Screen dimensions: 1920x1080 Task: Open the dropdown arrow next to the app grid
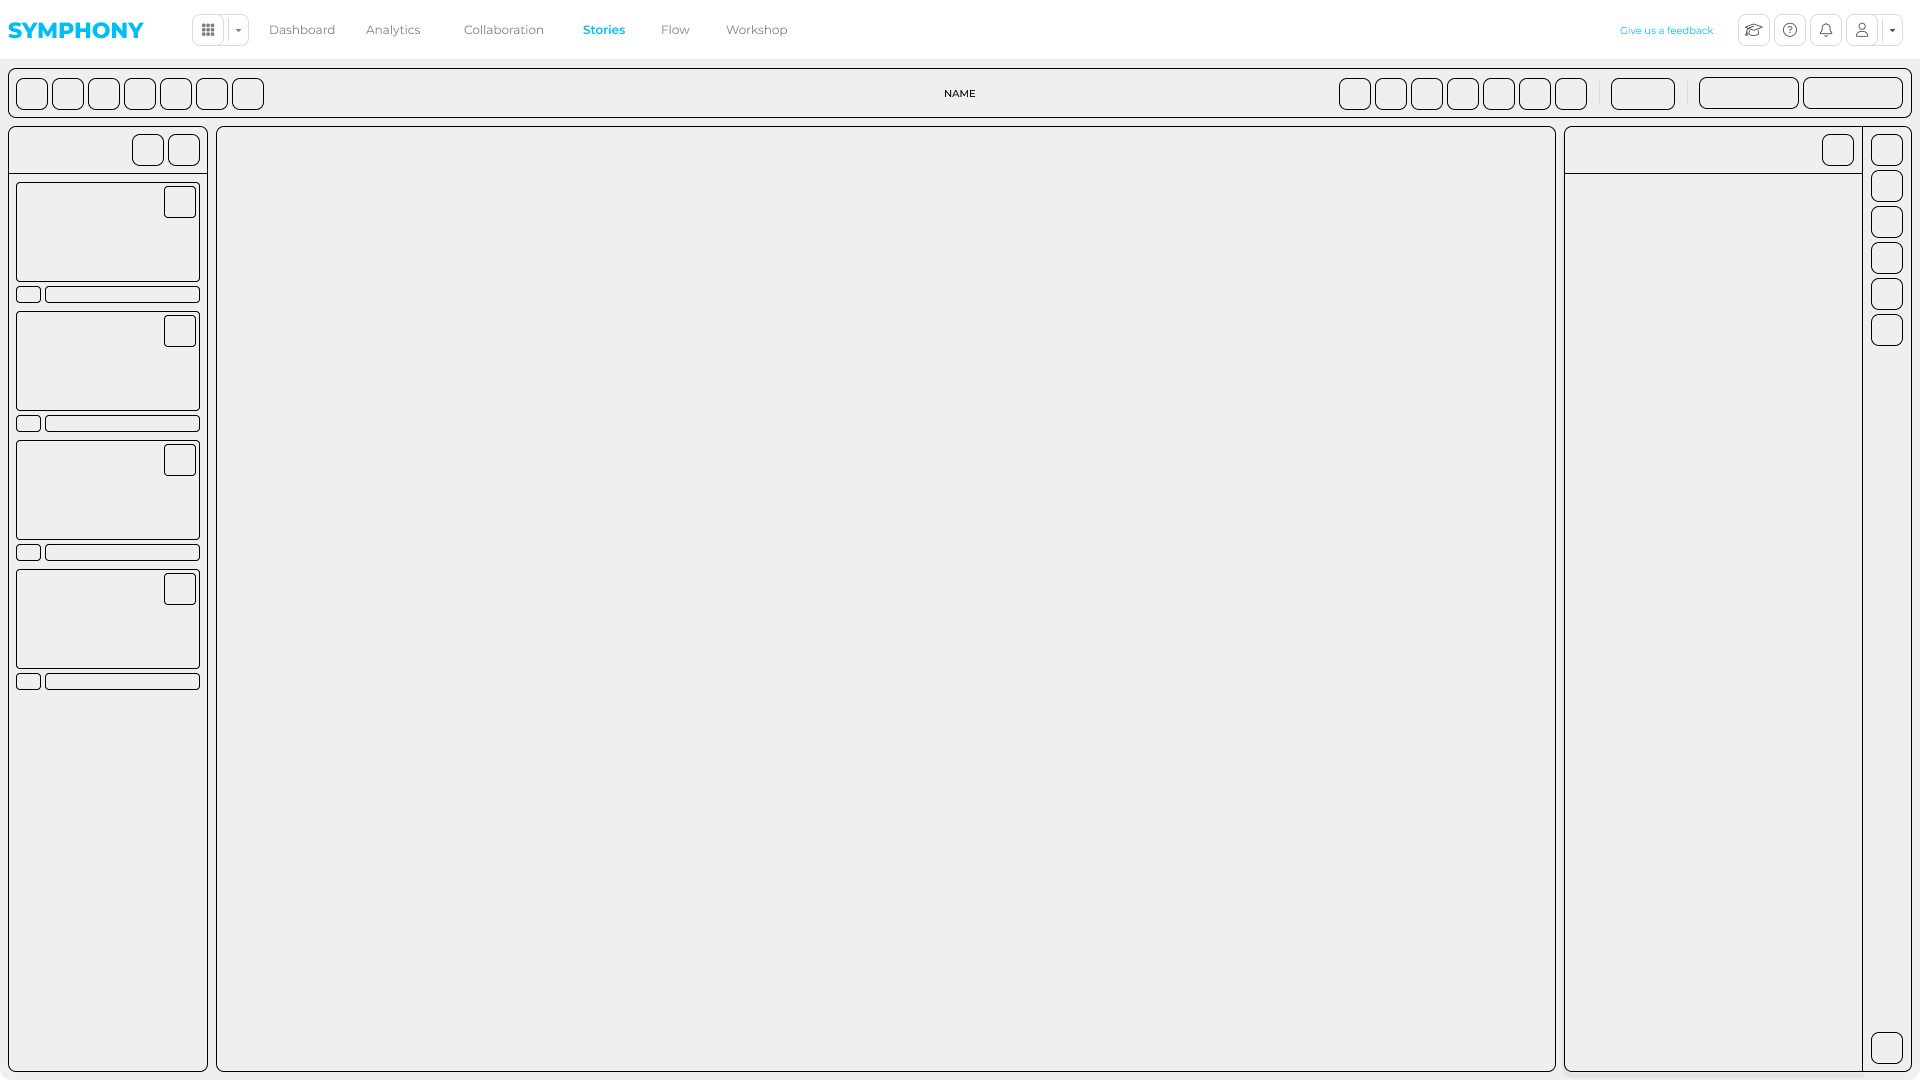(x=237, y=30)
